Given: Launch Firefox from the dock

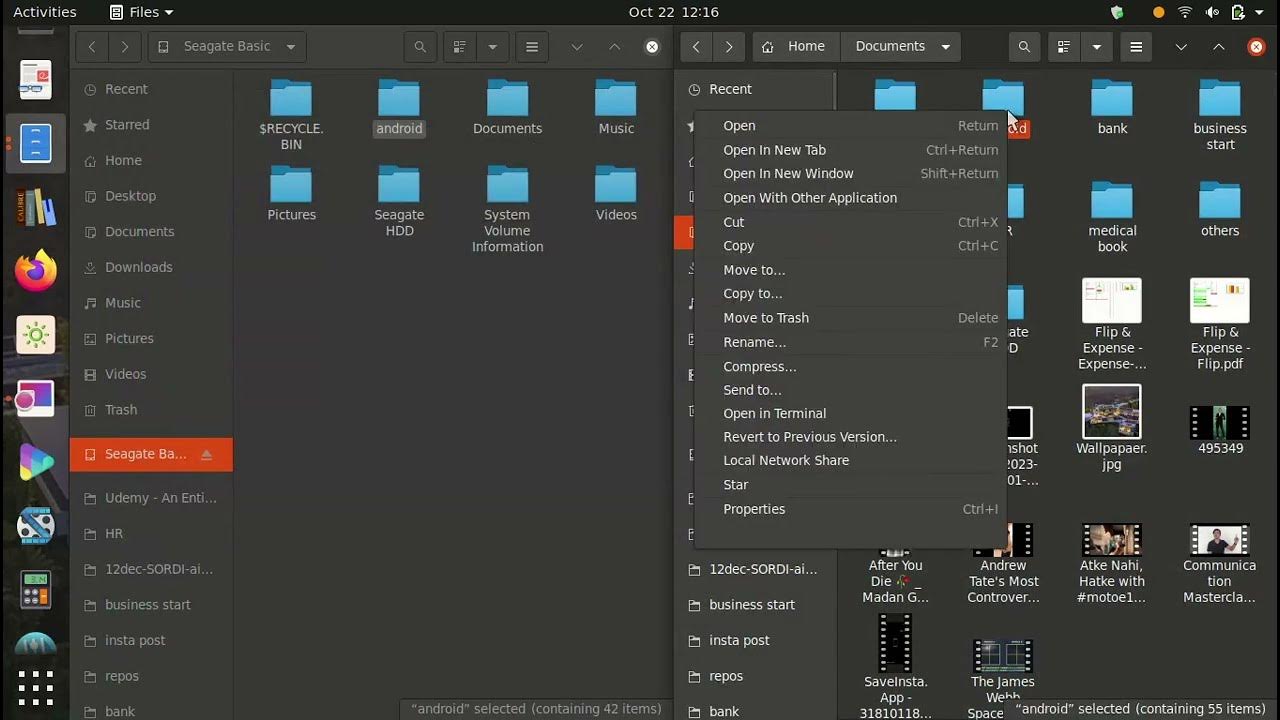Looking at the screenshot, I should click(x=36, y=271).
